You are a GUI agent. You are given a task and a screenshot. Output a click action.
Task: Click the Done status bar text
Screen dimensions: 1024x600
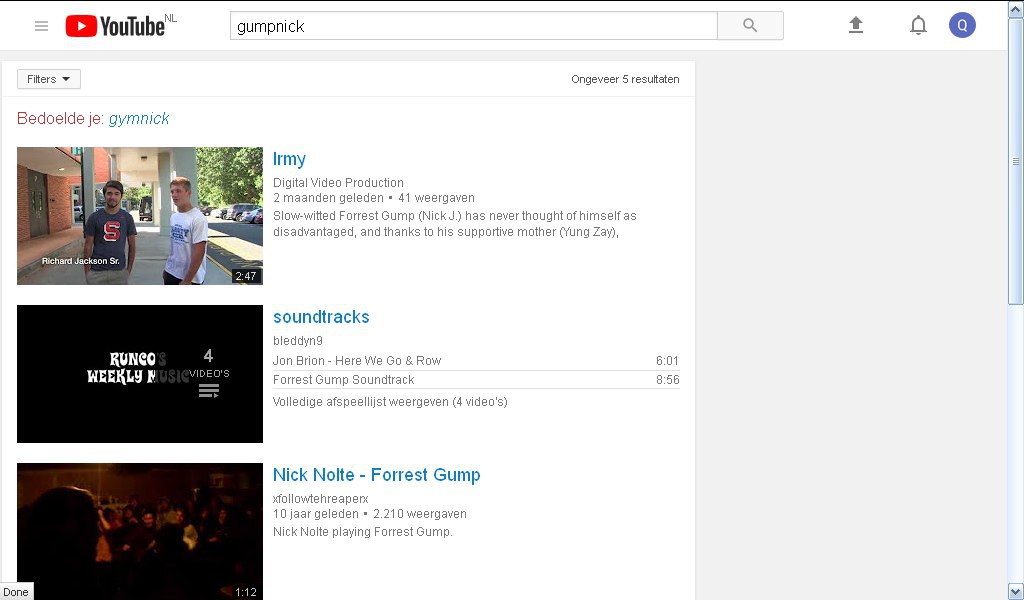[16, 592]
